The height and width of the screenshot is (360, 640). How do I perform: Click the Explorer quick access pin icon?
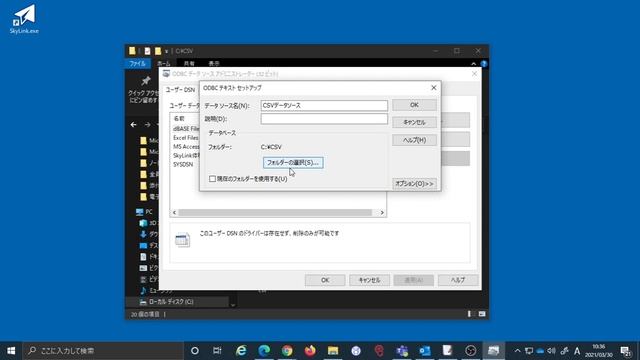point(145,81)
